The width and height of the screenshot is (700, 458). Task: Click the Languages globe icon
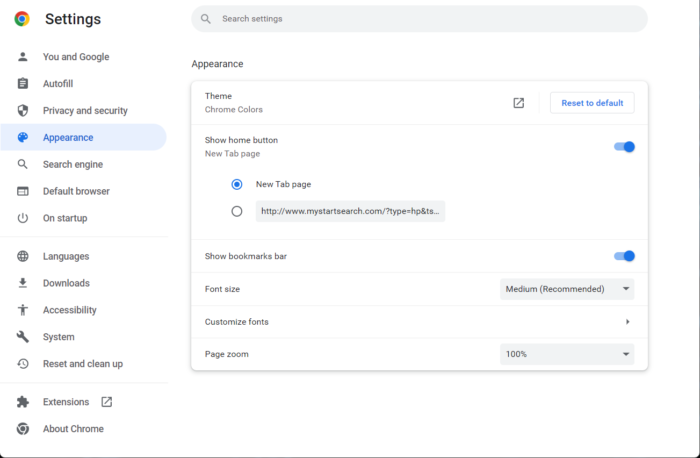(x=22, y=256)
